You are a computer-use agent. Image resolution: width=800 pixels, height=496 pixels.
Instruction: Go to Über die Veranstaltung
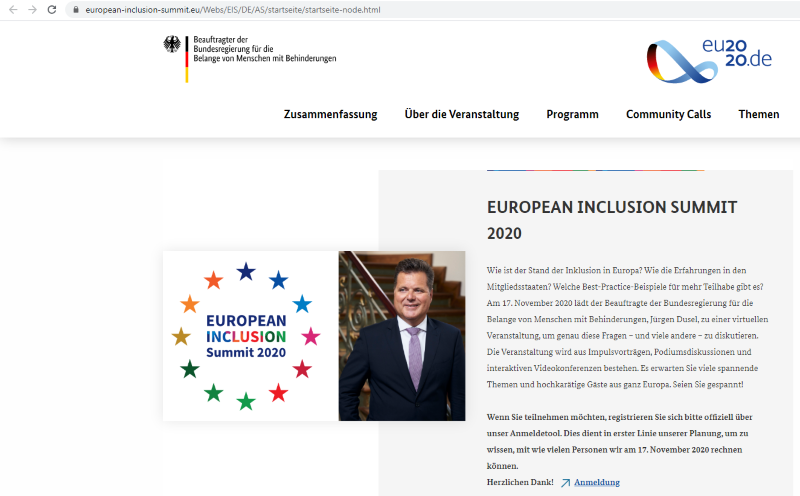pos(461,114)
